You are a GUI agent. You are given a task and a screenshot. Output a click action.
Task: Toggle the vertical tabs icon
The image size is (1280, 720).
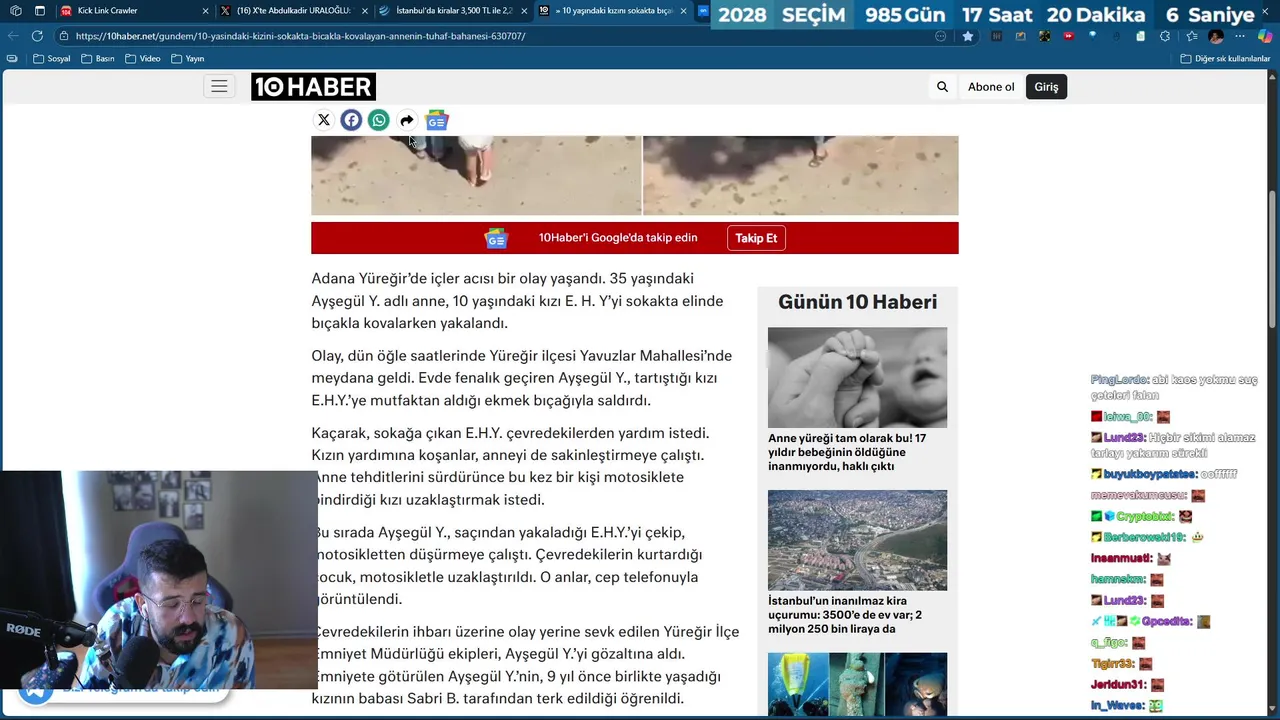coord(40,11)
